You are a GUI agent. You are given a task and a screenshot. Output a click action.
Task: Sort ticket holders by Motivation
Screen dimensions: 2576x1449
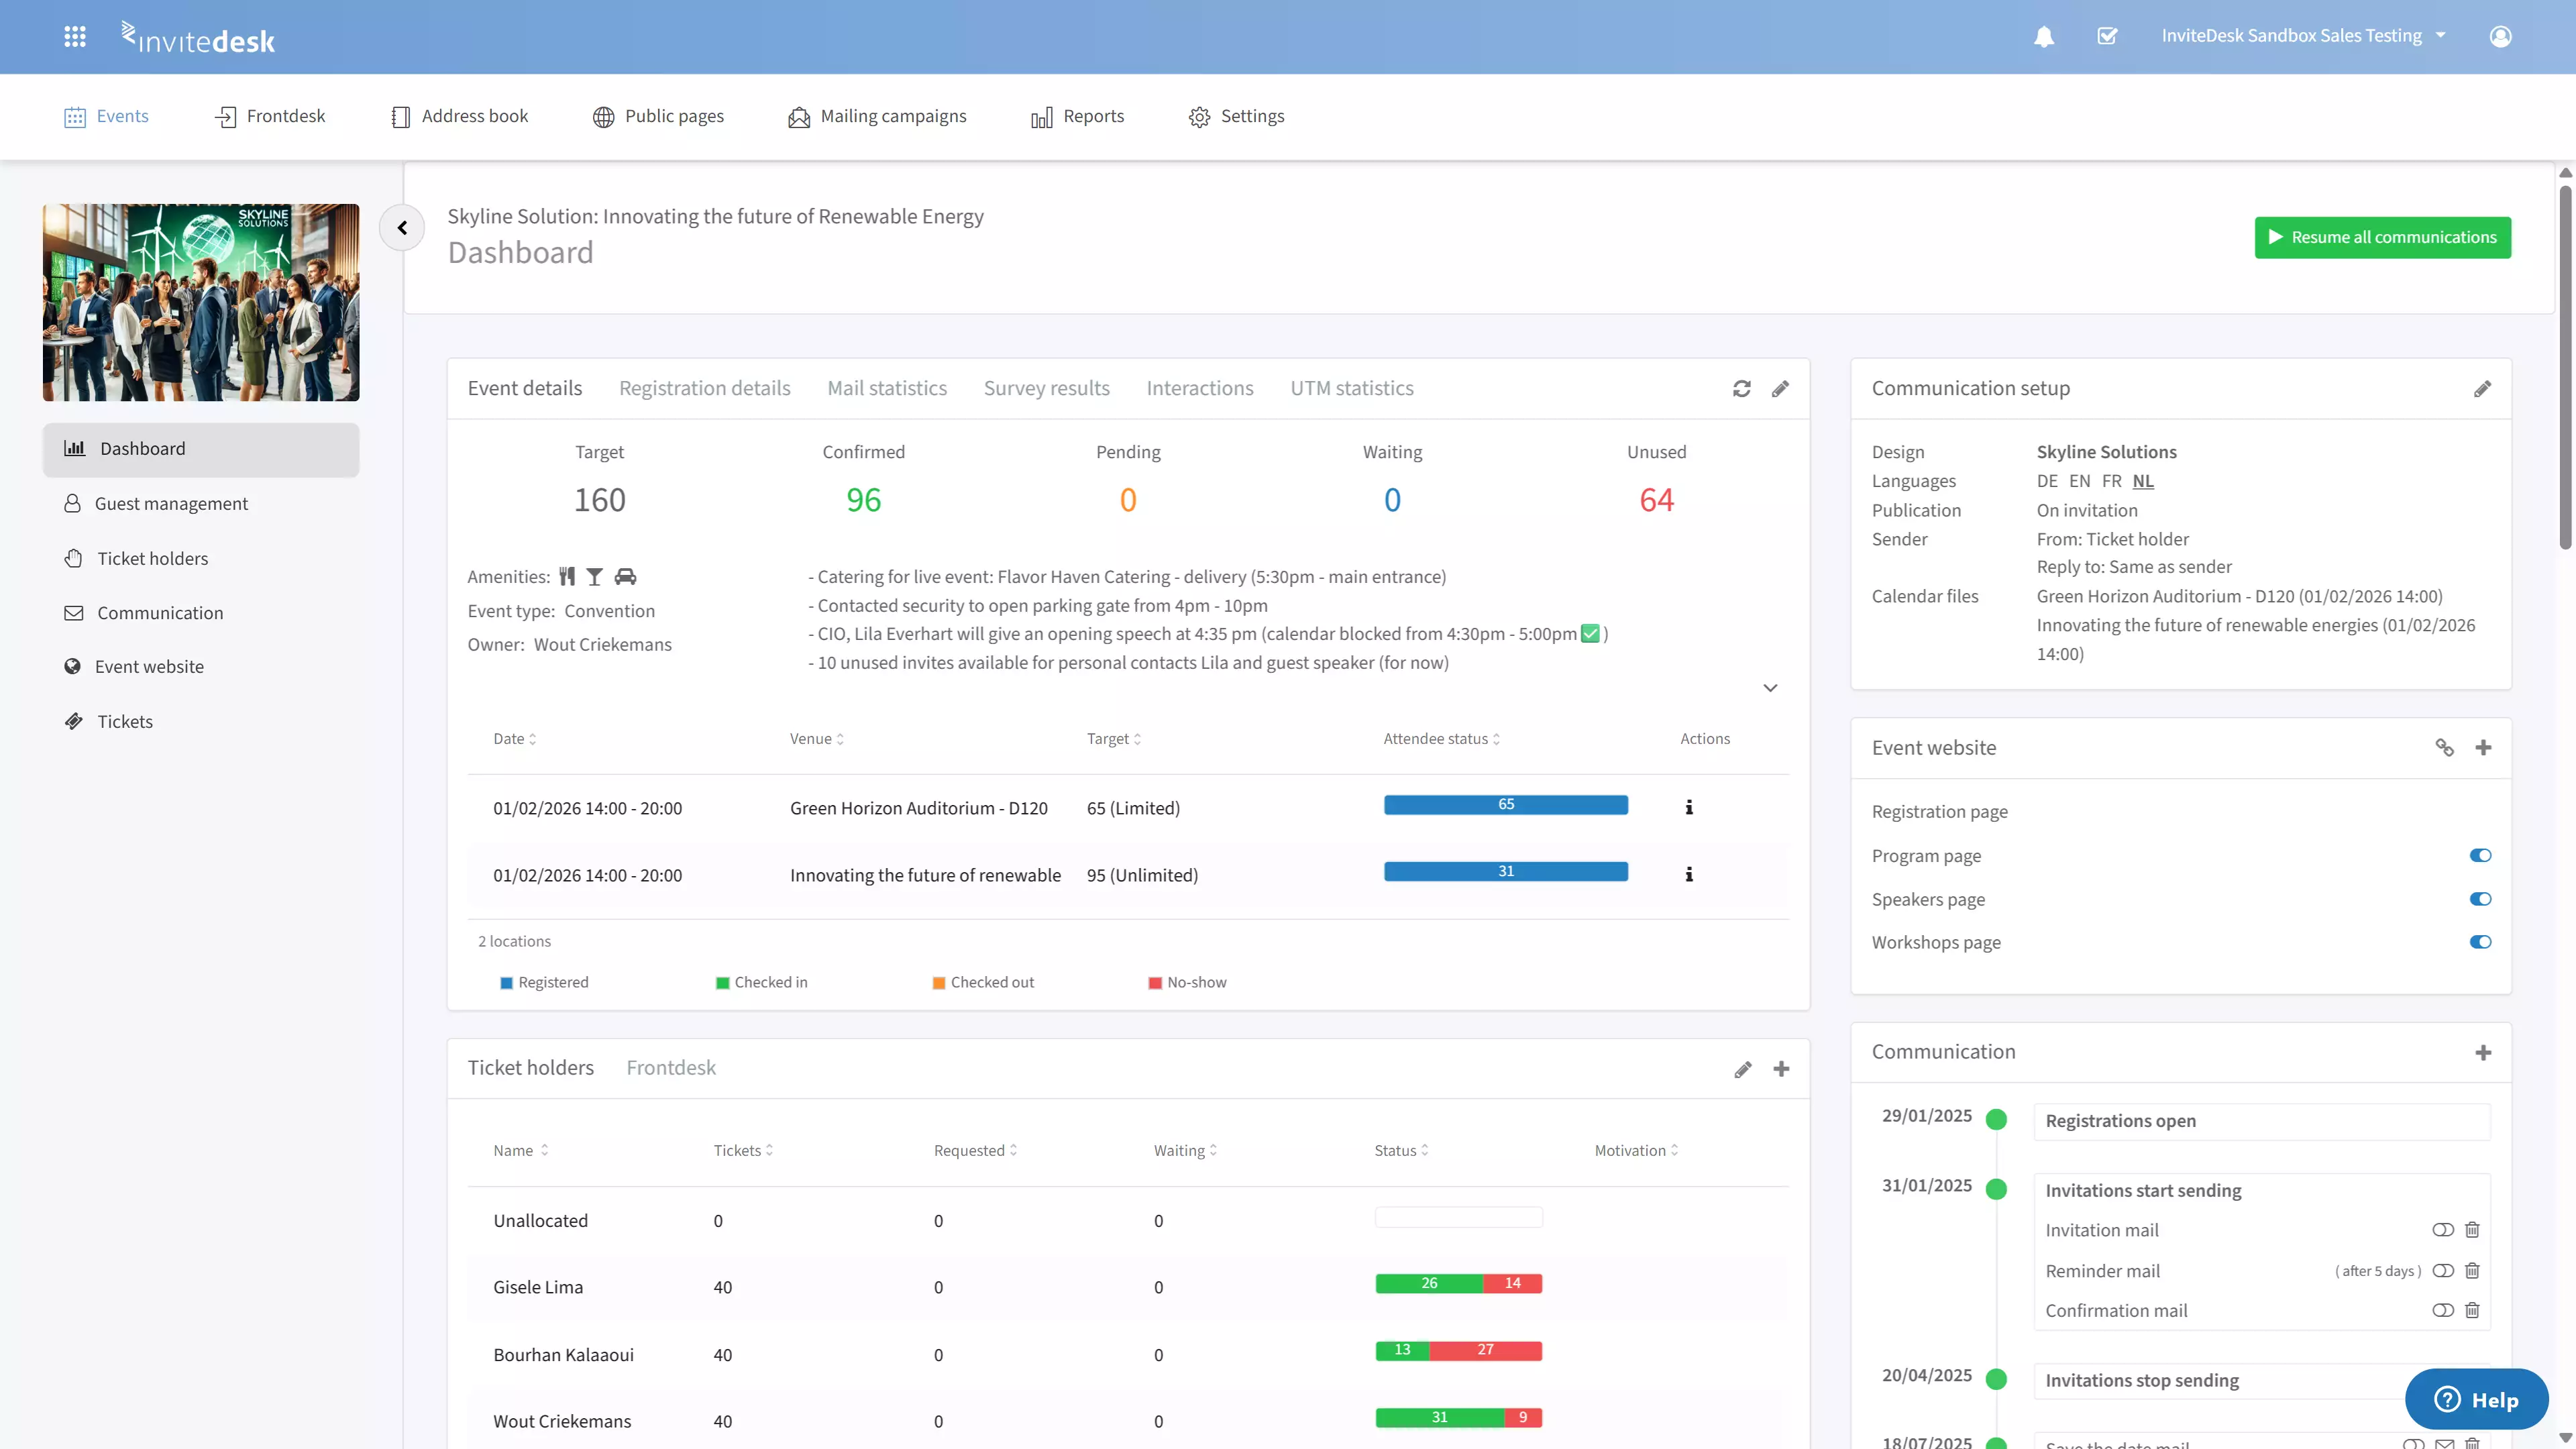coord(1636,1151)
